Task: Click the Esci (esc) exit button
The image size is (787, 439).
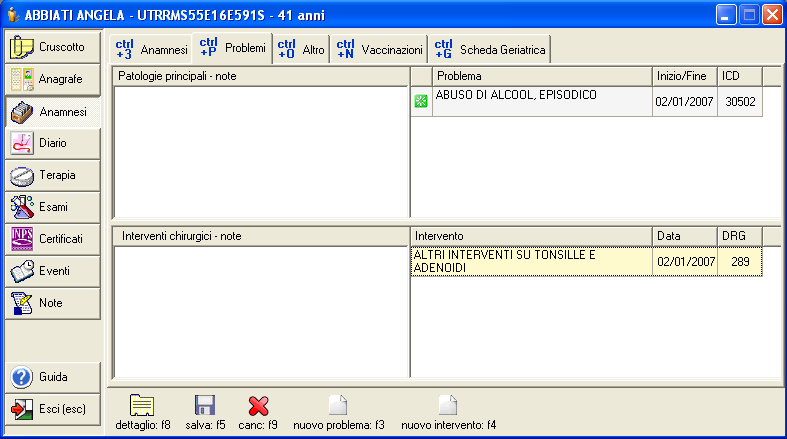Action: (x=53, y=409)
